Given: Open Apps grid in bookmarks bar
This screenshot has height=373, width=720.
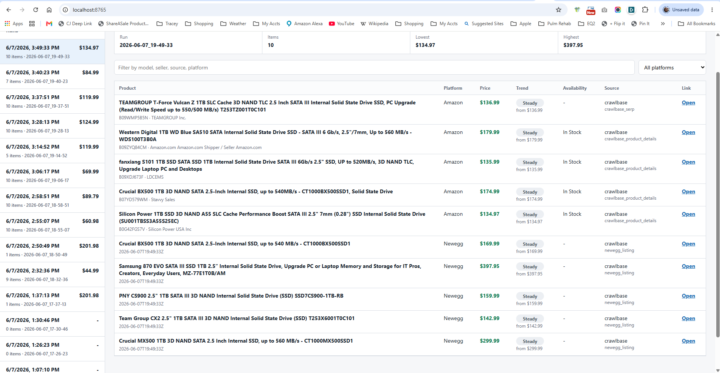Looking at the screenshot, I should [14, 23].
